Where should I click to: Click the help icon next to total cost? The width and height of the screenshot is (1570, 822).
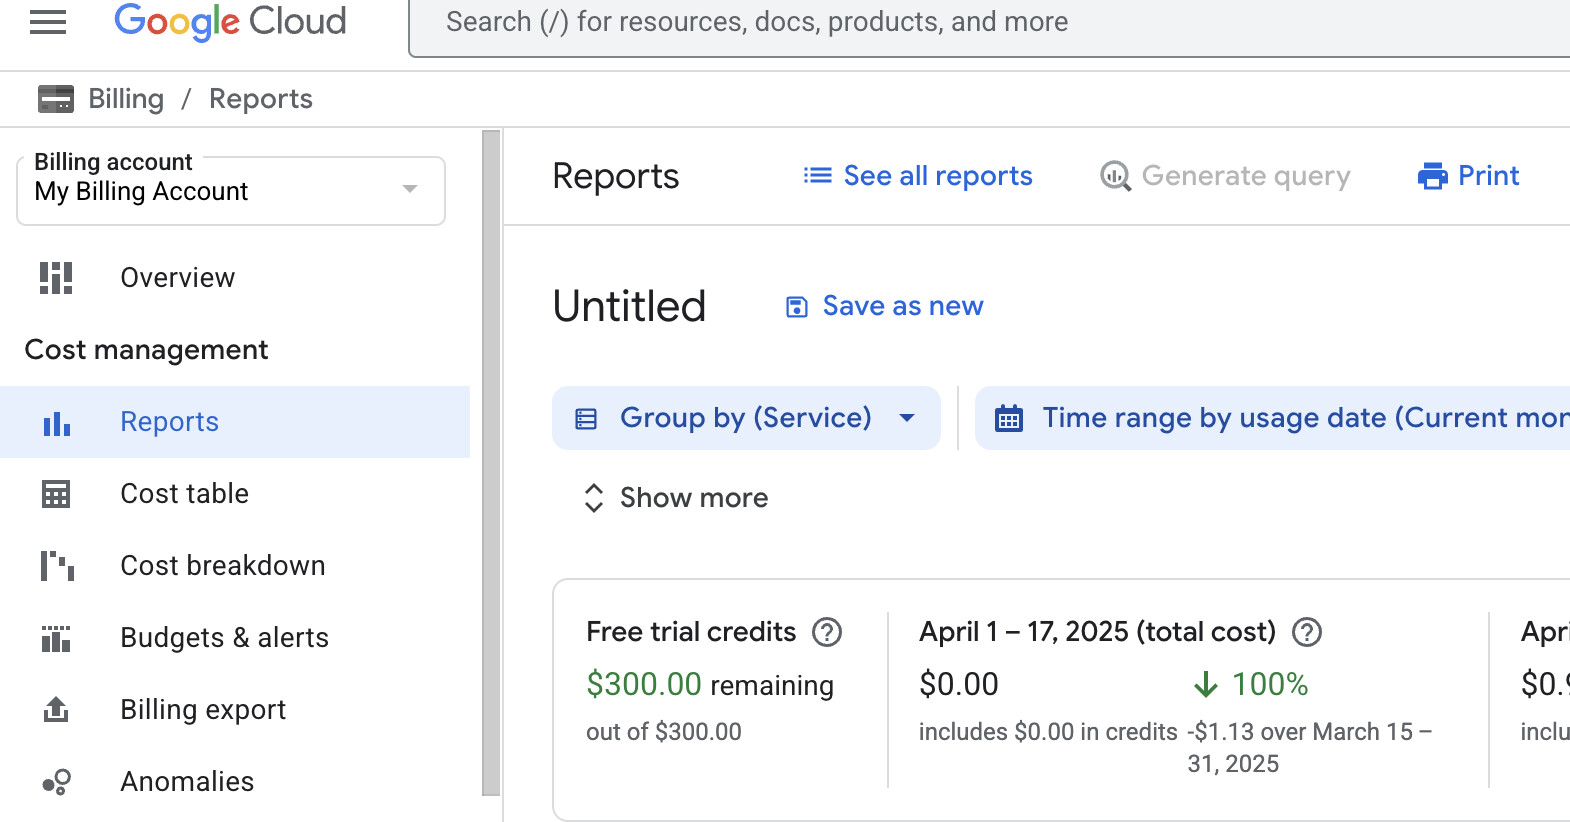(x=1307, y=632)
